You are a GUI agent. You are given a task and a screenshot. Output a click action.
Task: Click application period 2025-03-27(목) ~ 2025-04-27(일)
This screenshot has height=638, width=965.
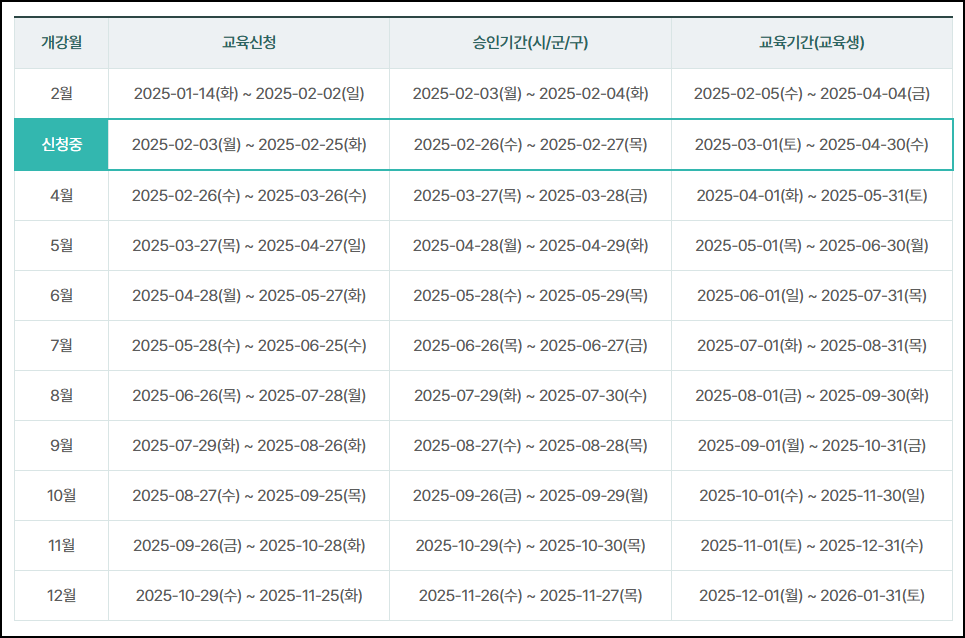249,245
